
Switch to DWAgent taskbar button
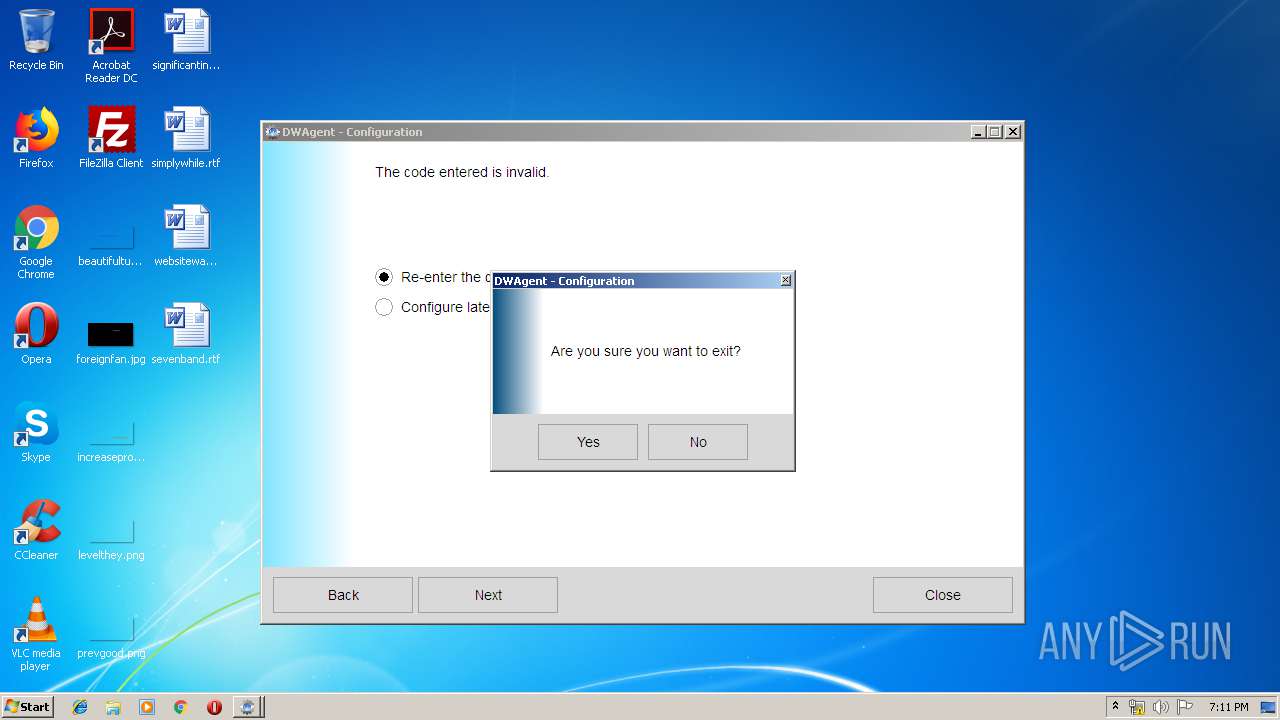click(x=247, y=707)
